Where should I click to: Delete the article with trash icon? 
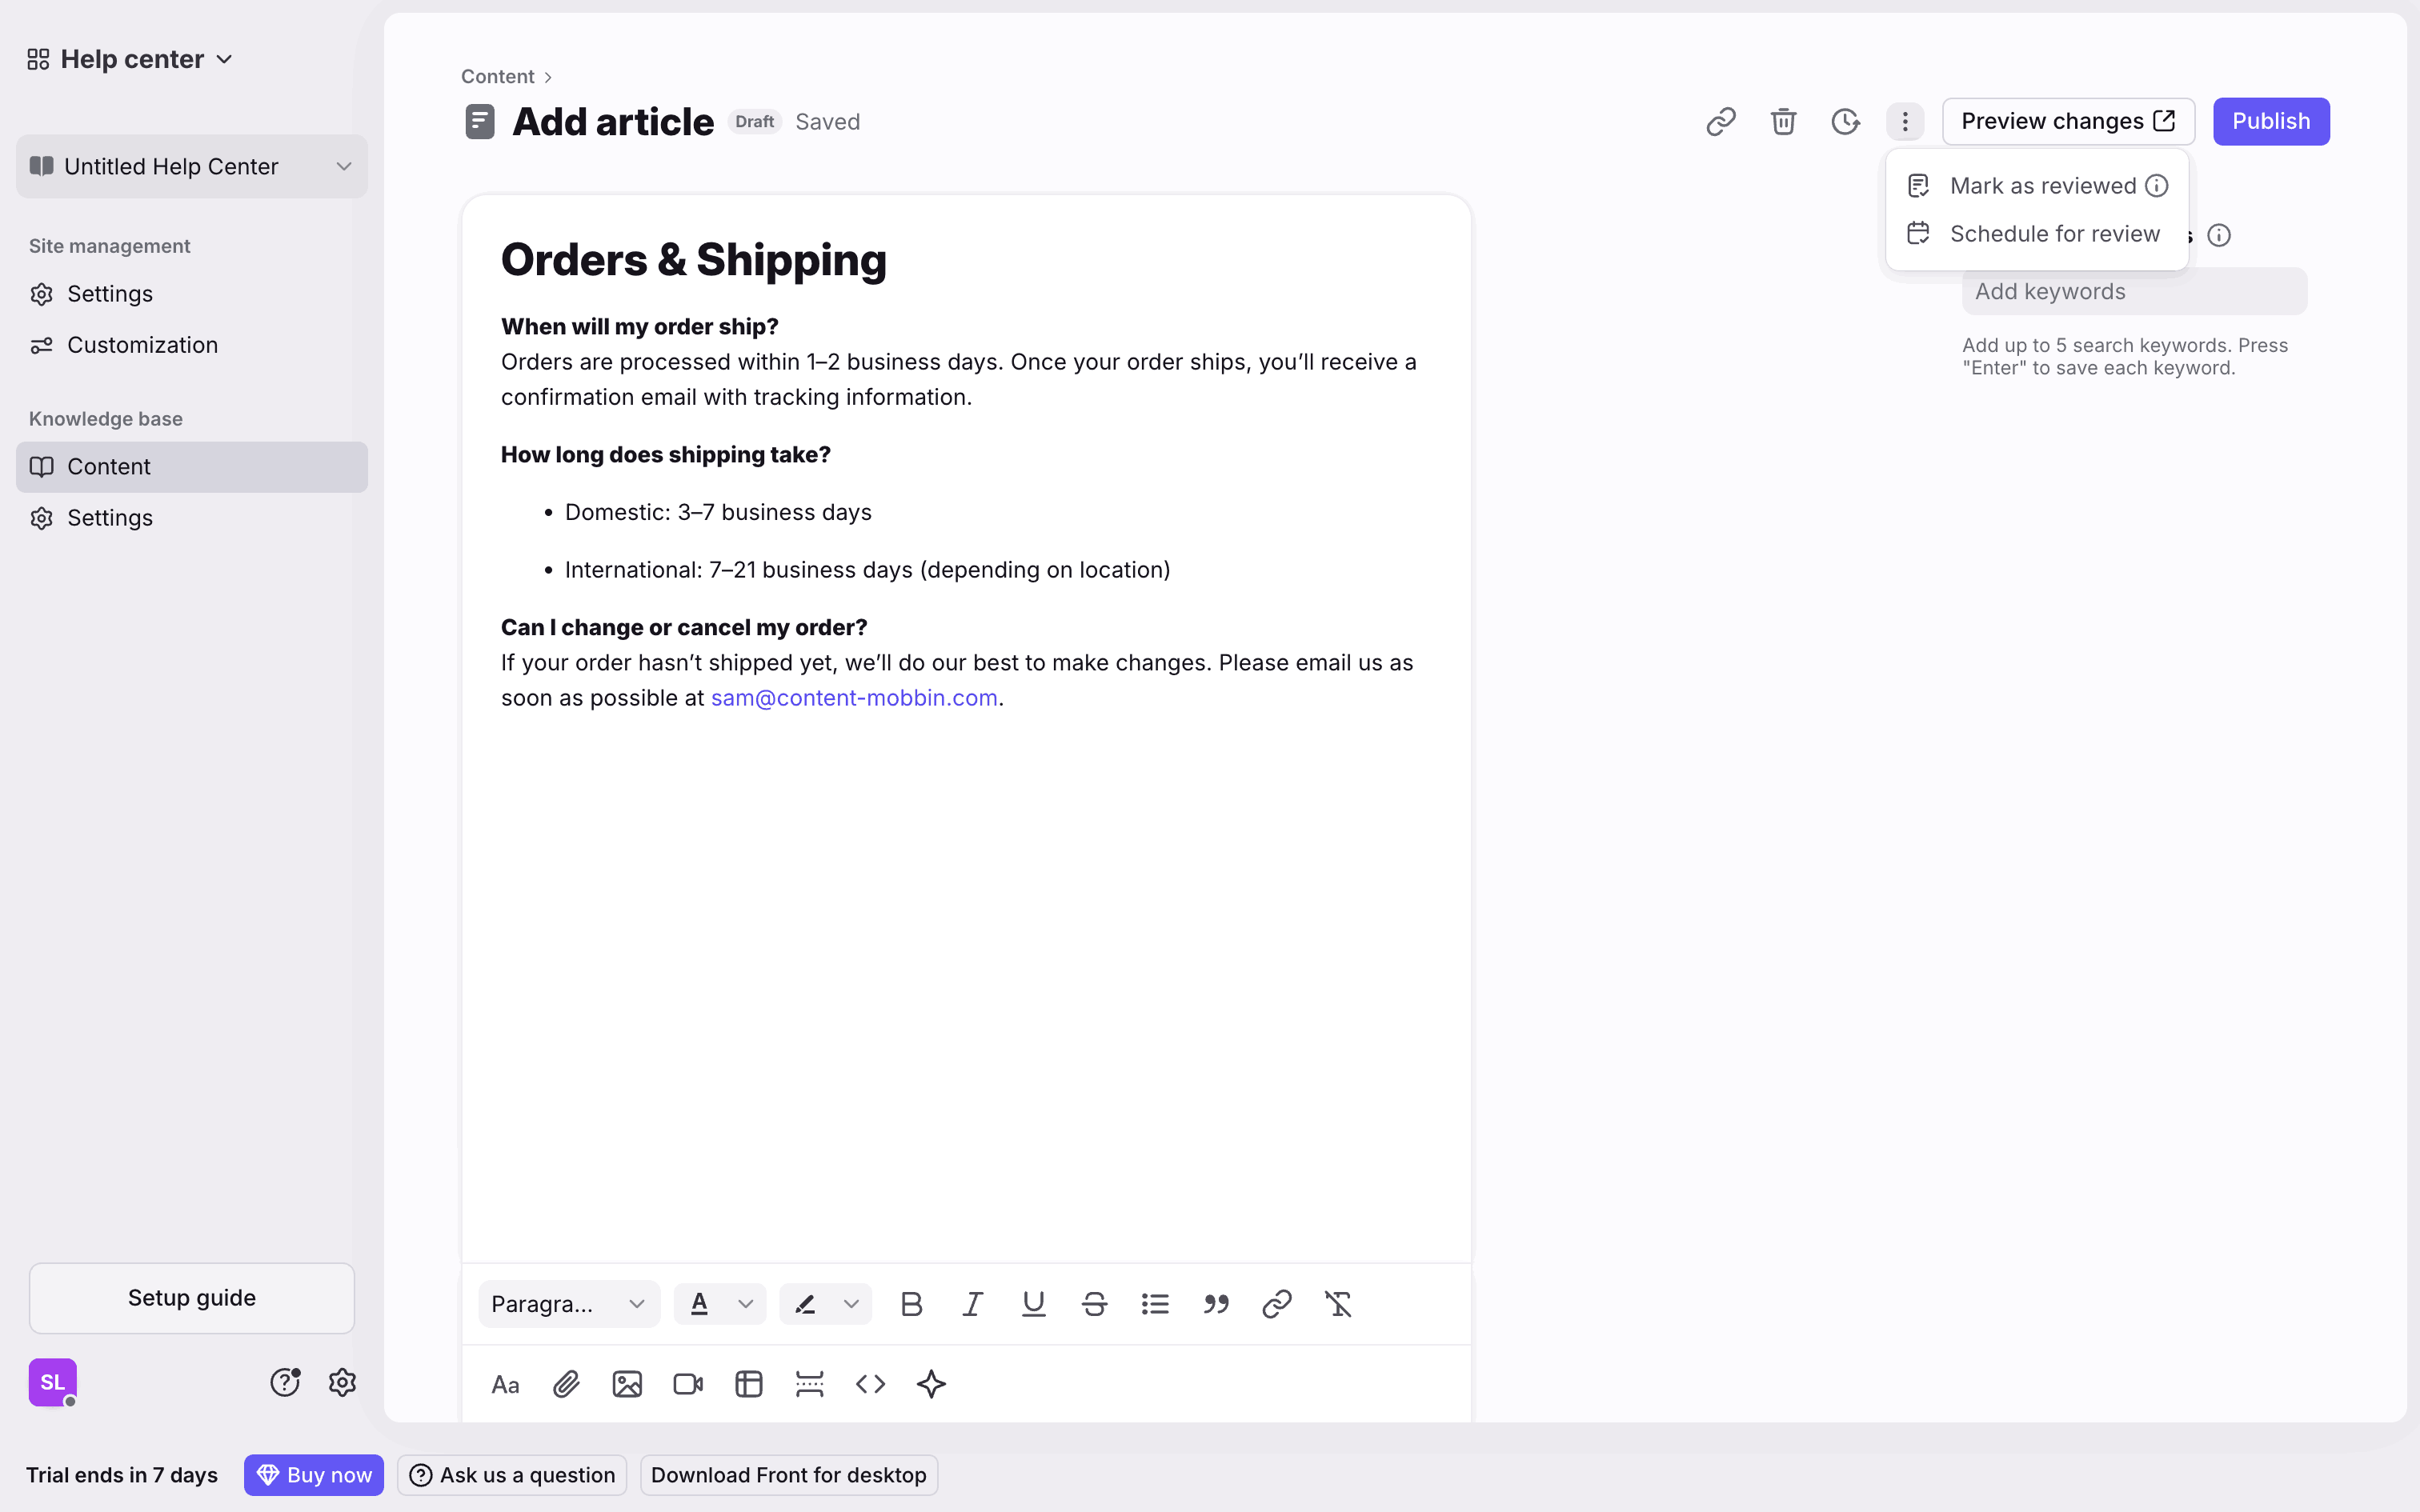click(x=1783, y=122)
